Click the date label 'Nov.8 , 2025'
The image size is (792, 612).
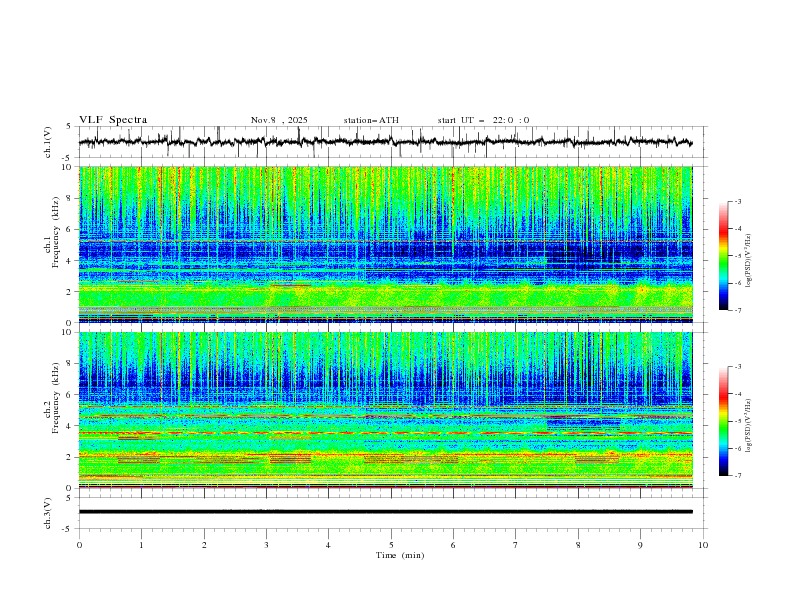[279, 120]
